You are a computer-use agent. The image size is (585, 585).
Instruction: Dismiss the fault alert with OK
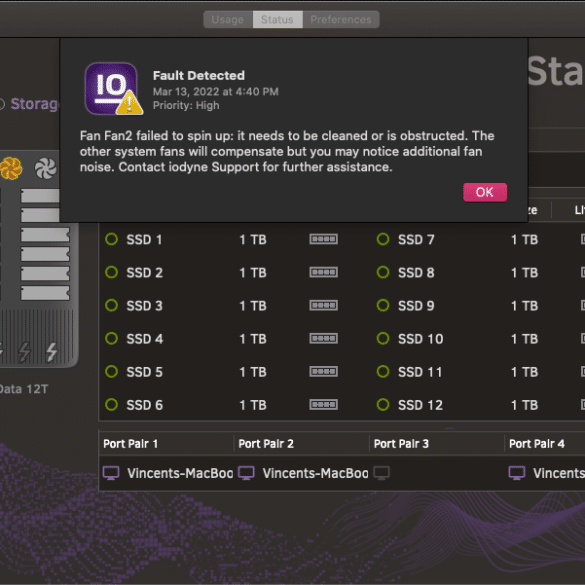(x=485, y=192)
